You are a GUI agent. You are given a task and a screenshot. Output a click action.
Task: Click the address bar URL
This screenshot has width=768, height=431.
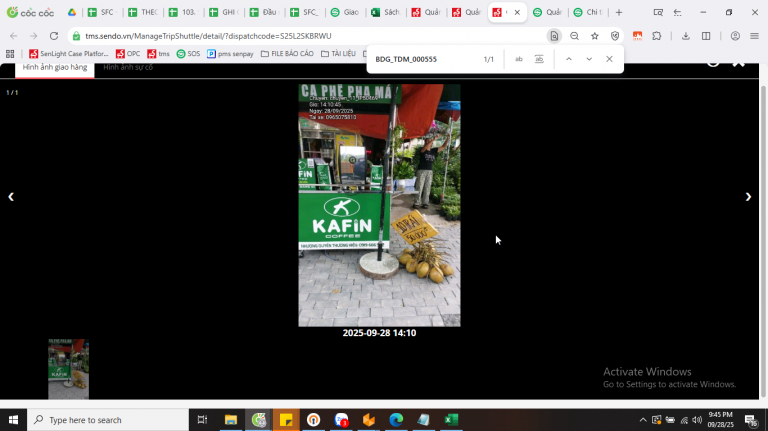coord(208,36)
